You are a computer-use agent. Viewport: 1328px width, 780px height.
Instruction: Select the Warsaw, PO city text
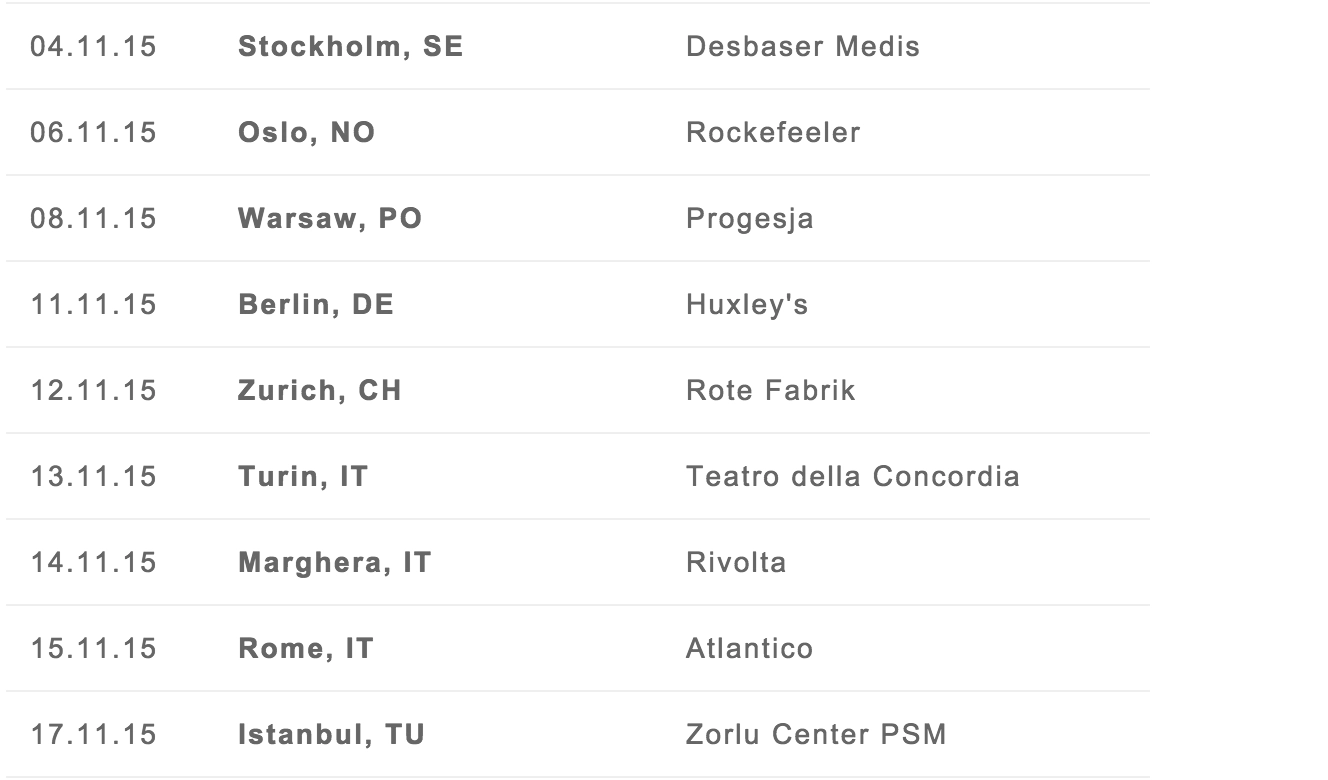[x=330, y=219]
